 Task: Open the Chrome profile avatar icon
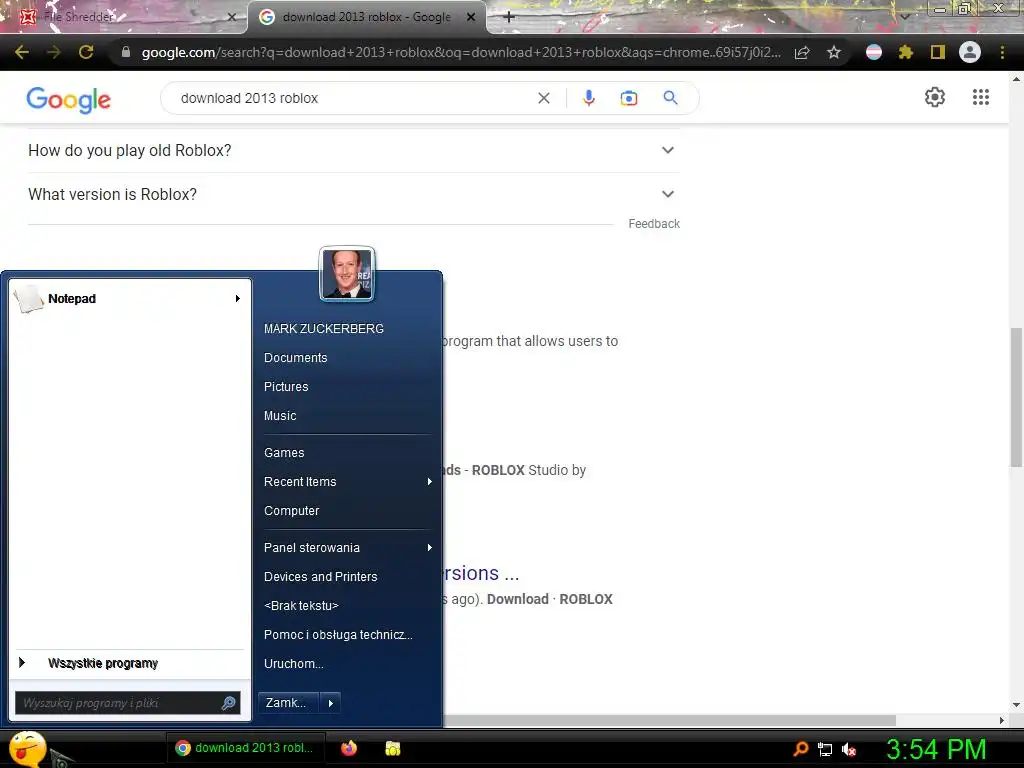tap(970, 52)
